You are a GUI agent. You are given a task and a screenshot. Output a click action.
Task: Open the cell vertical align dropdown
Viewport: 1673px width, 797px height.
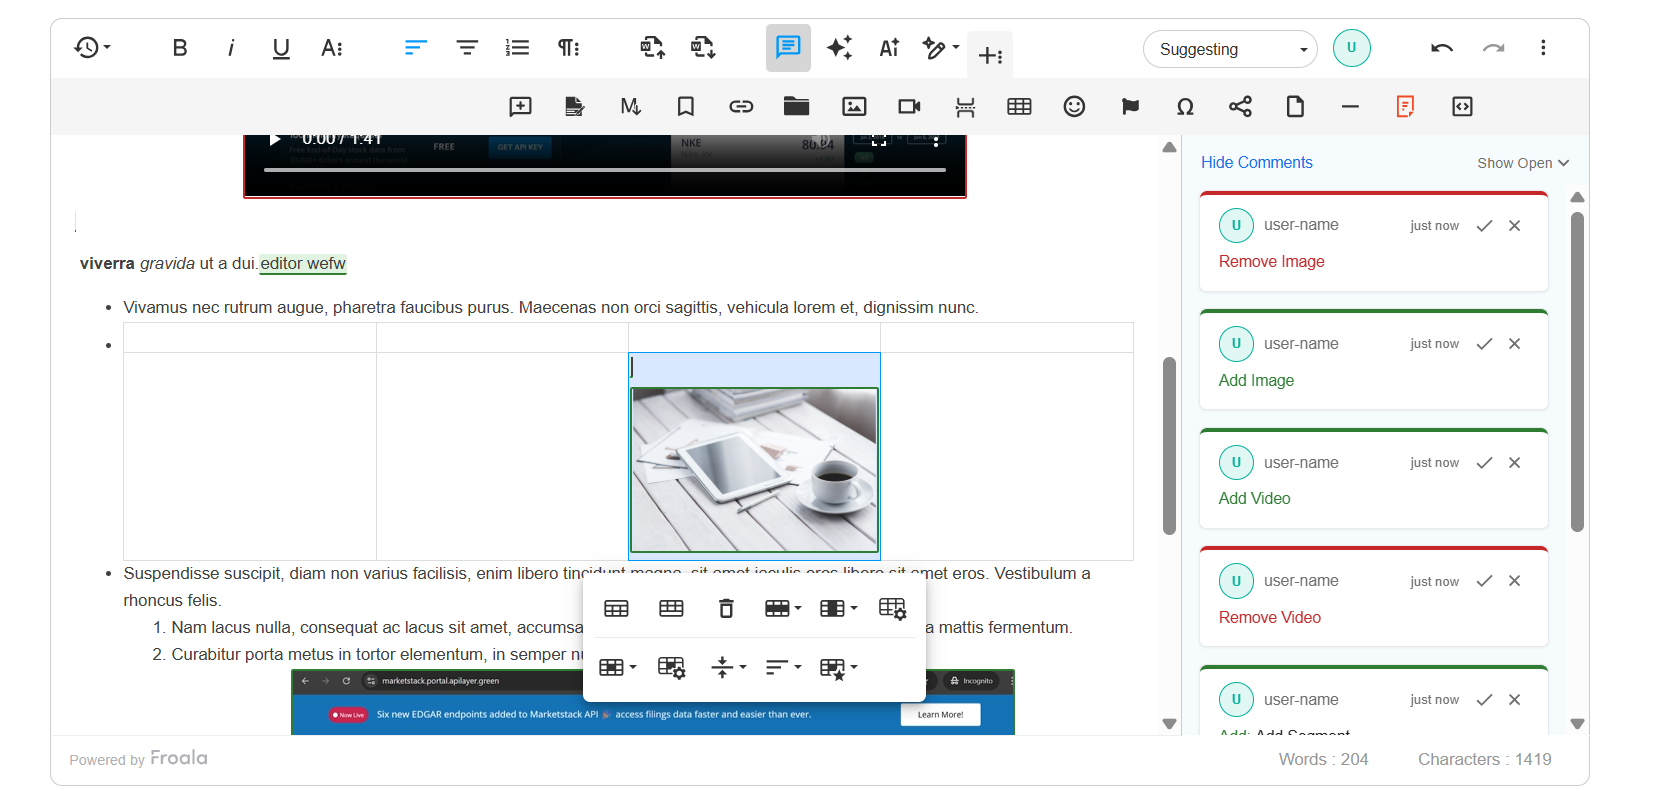point(728,668)
